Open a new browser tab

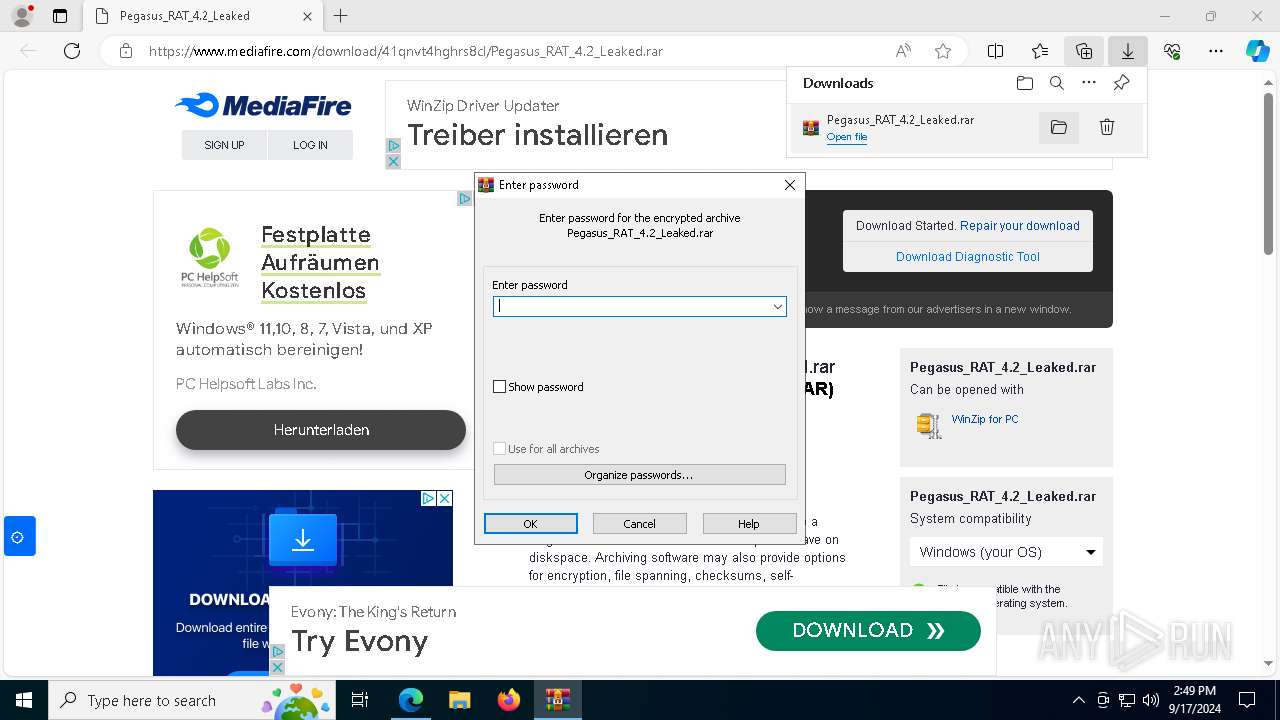point(341,16)
